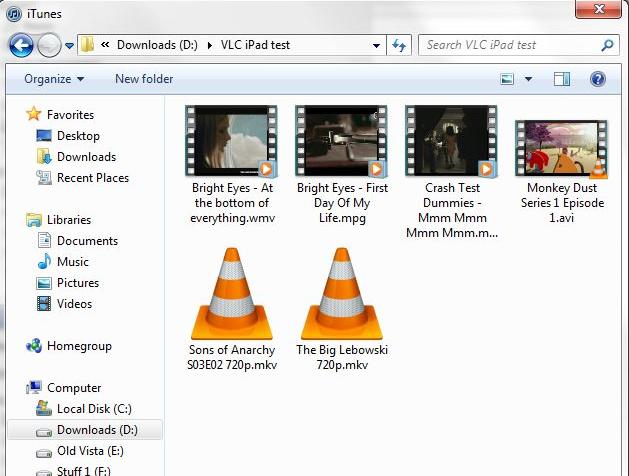
Task: Click the Desktop monitor icon
Action: tap(44, 136)
